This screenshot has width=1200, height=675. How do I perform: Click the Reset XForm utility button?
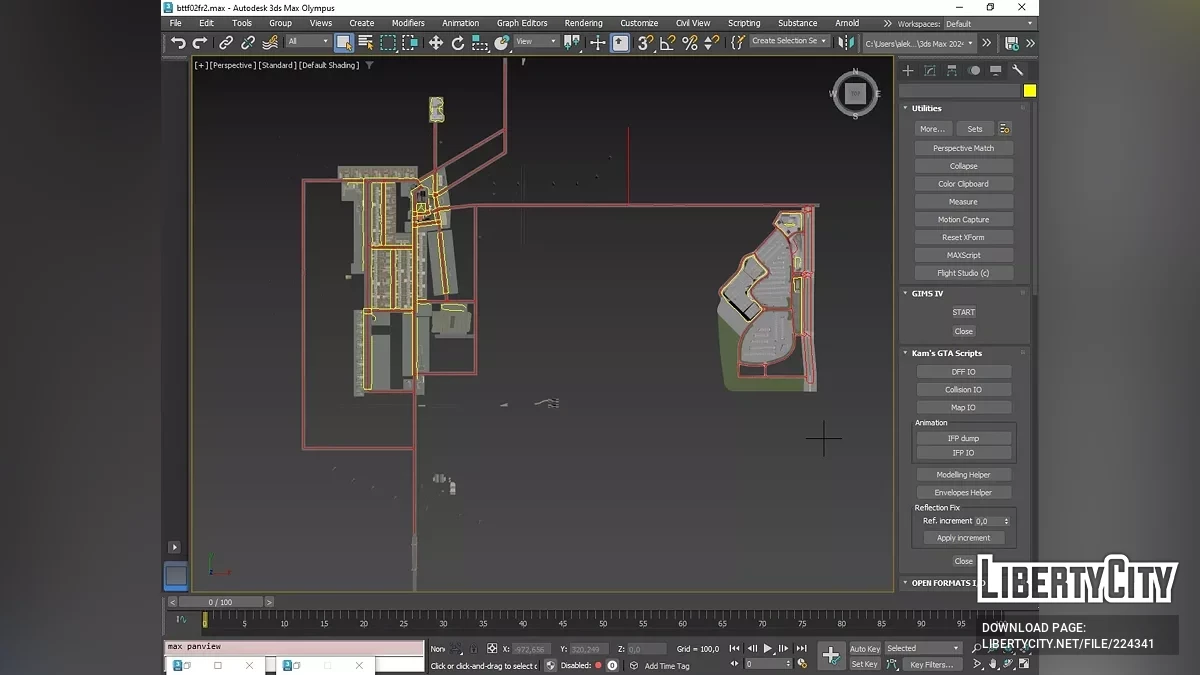coord(963,237)
